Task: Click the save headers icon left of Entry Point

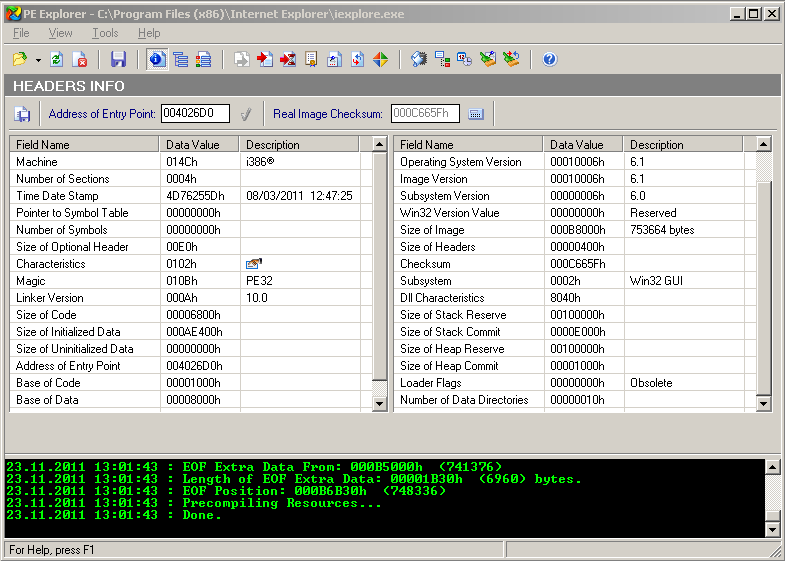Action: pos(22,114)
